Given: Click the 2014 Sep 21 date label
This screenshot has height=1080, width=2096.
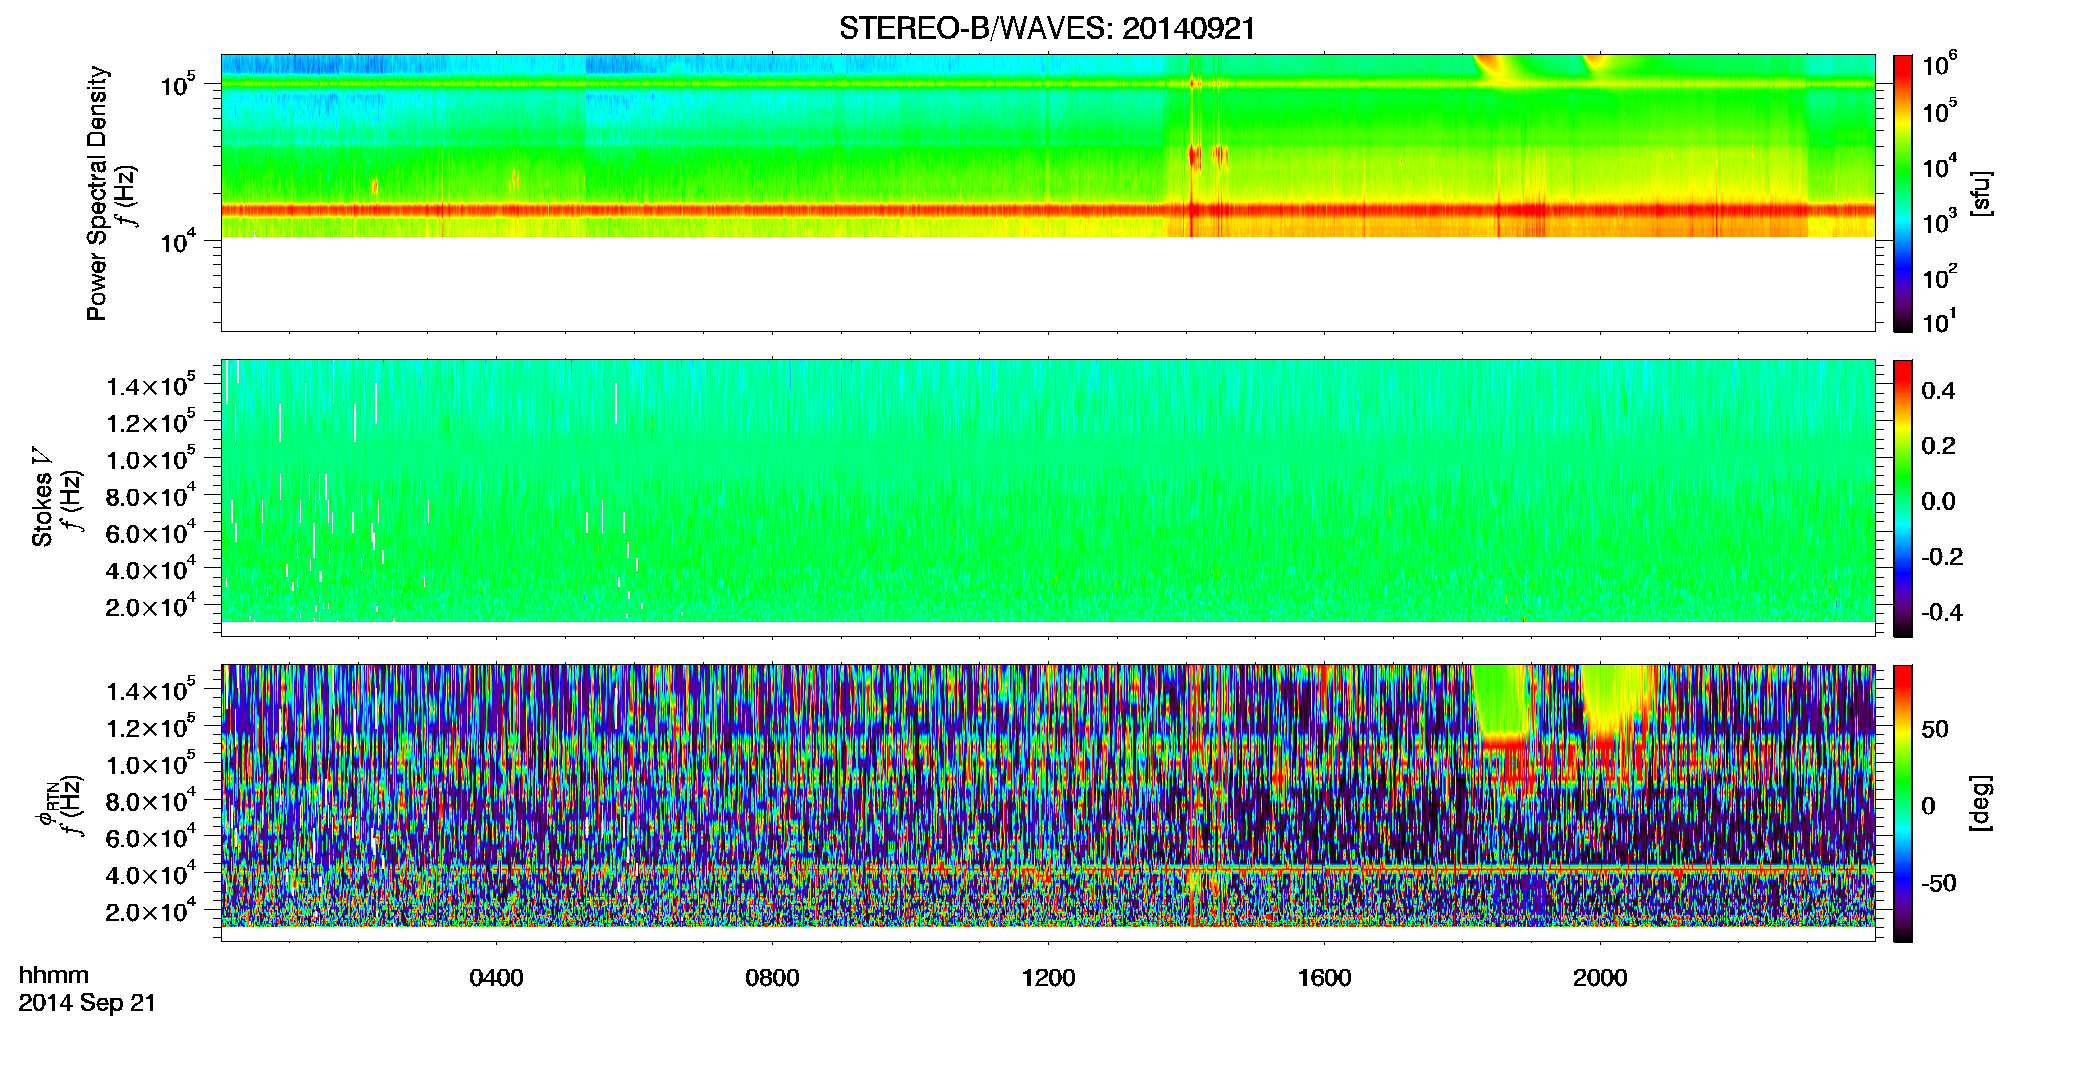Looking at the screenshot, I should tap(87, 1003).
